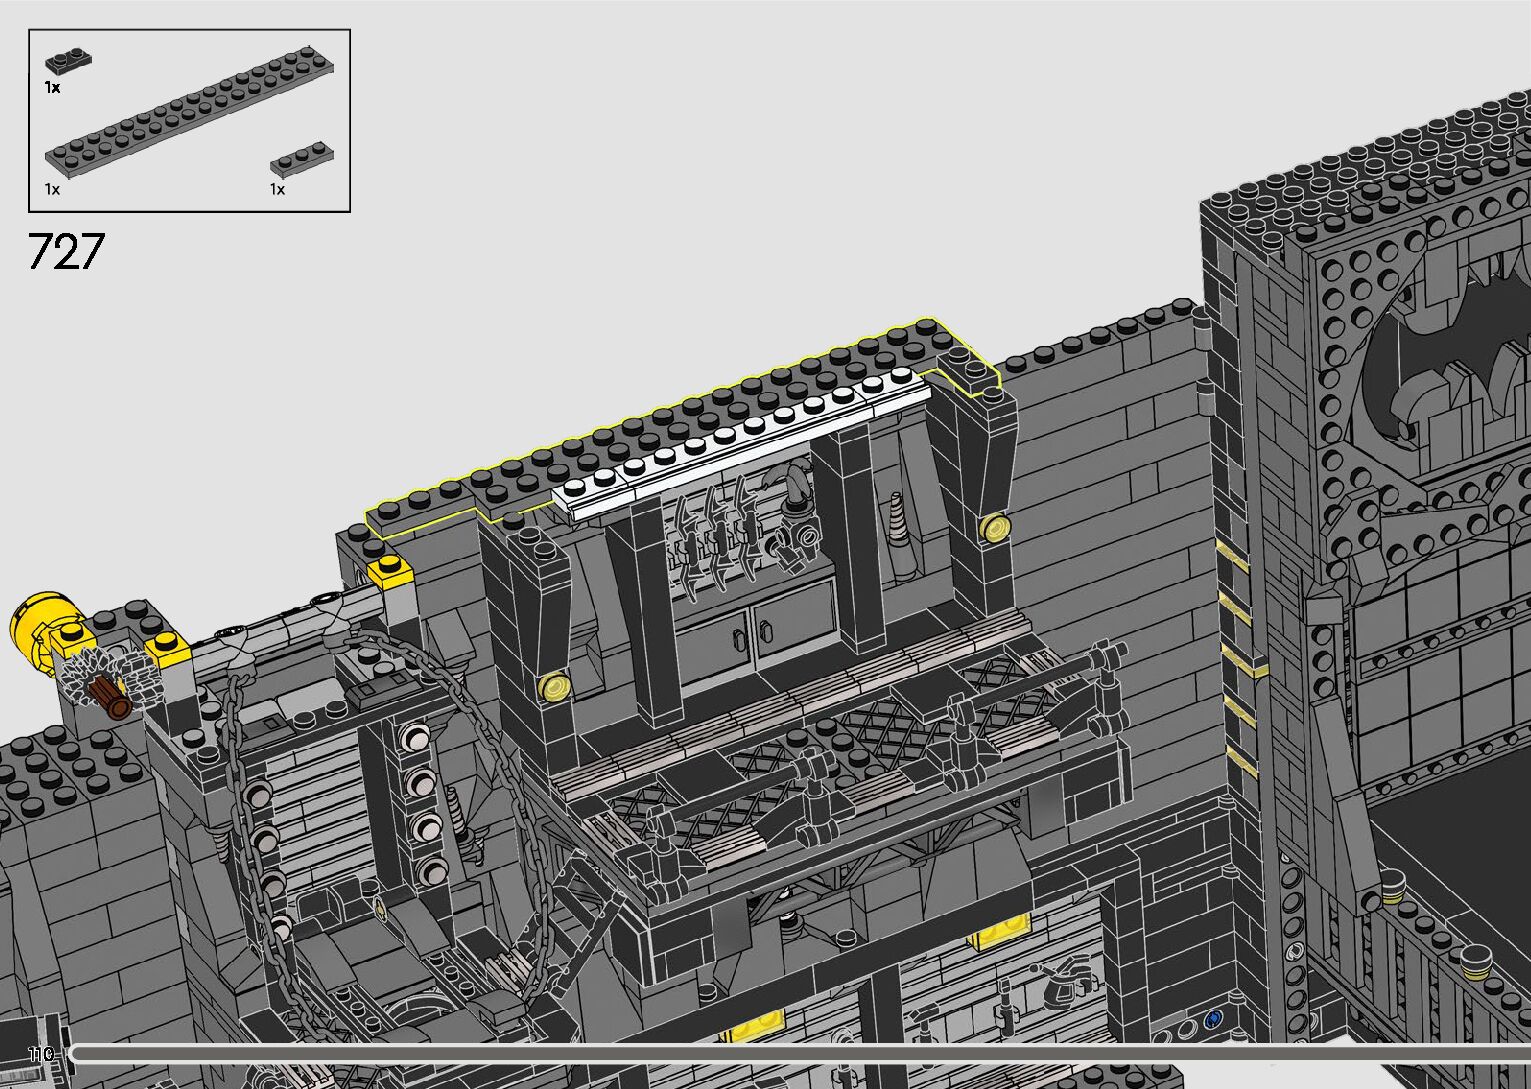Click the 1x label under the short plate

[278, 189]
